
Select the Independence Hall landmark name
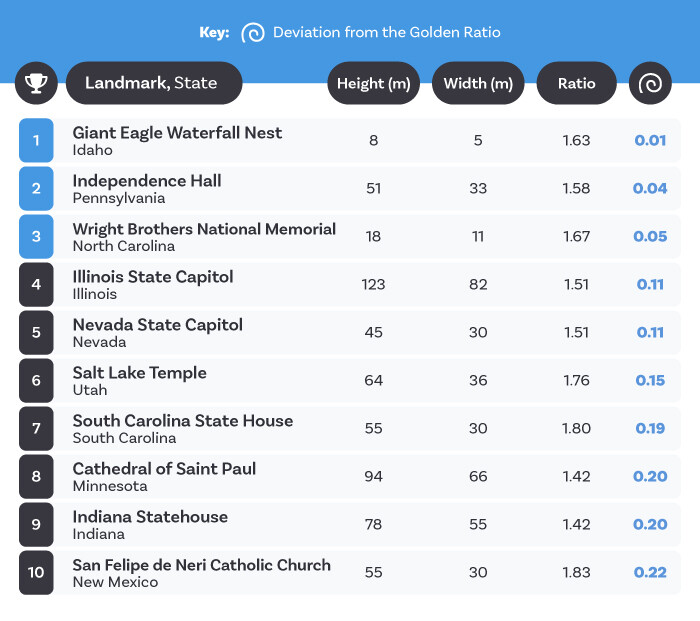tap(147, 181)
